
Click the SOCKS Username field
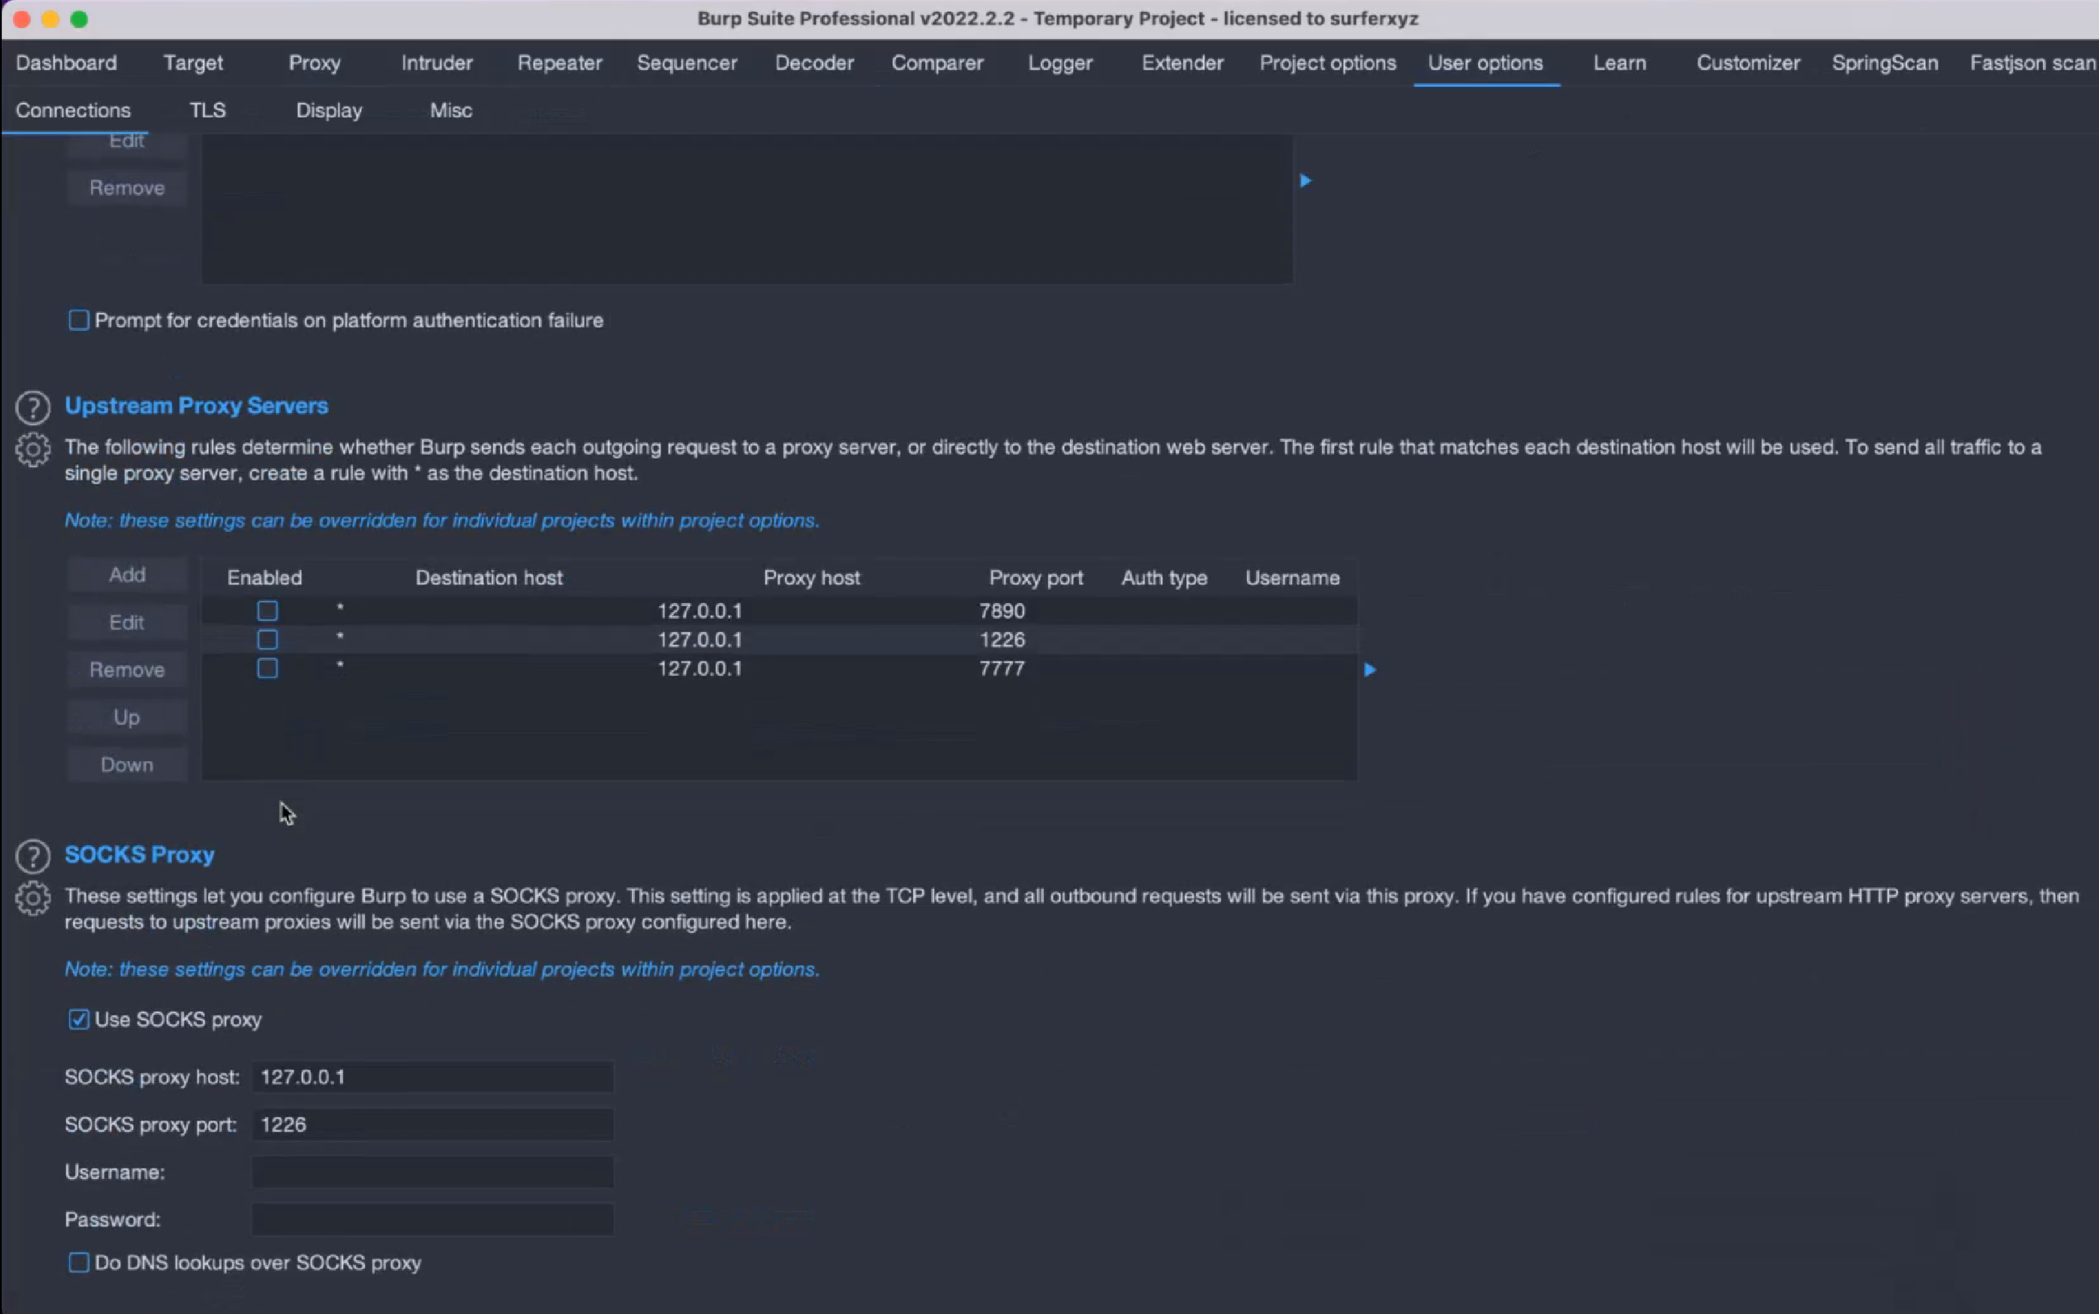432,1172
